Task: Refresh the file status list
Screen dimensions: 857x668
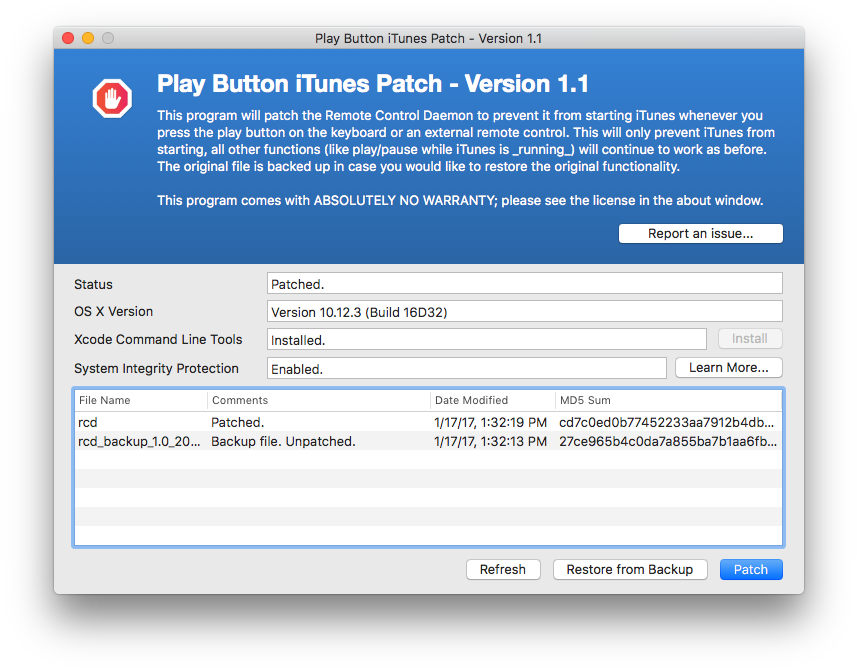Action: 503,570
